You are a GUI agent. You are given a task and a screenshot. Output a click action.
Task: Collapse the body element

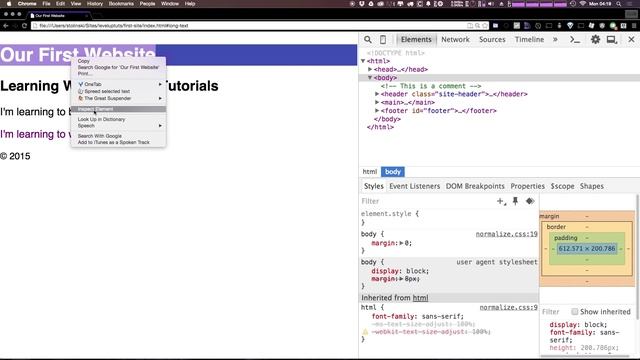pyautogui.click(x=370, y=78)
